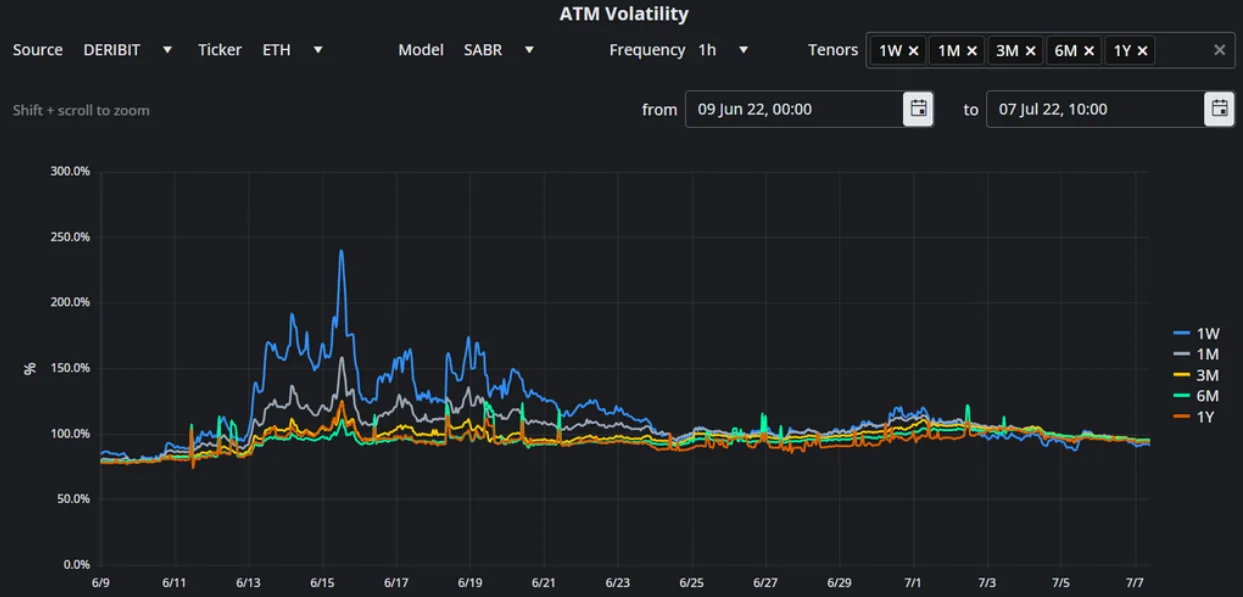Click the 6/29 x-axis date label

point(840,582)
